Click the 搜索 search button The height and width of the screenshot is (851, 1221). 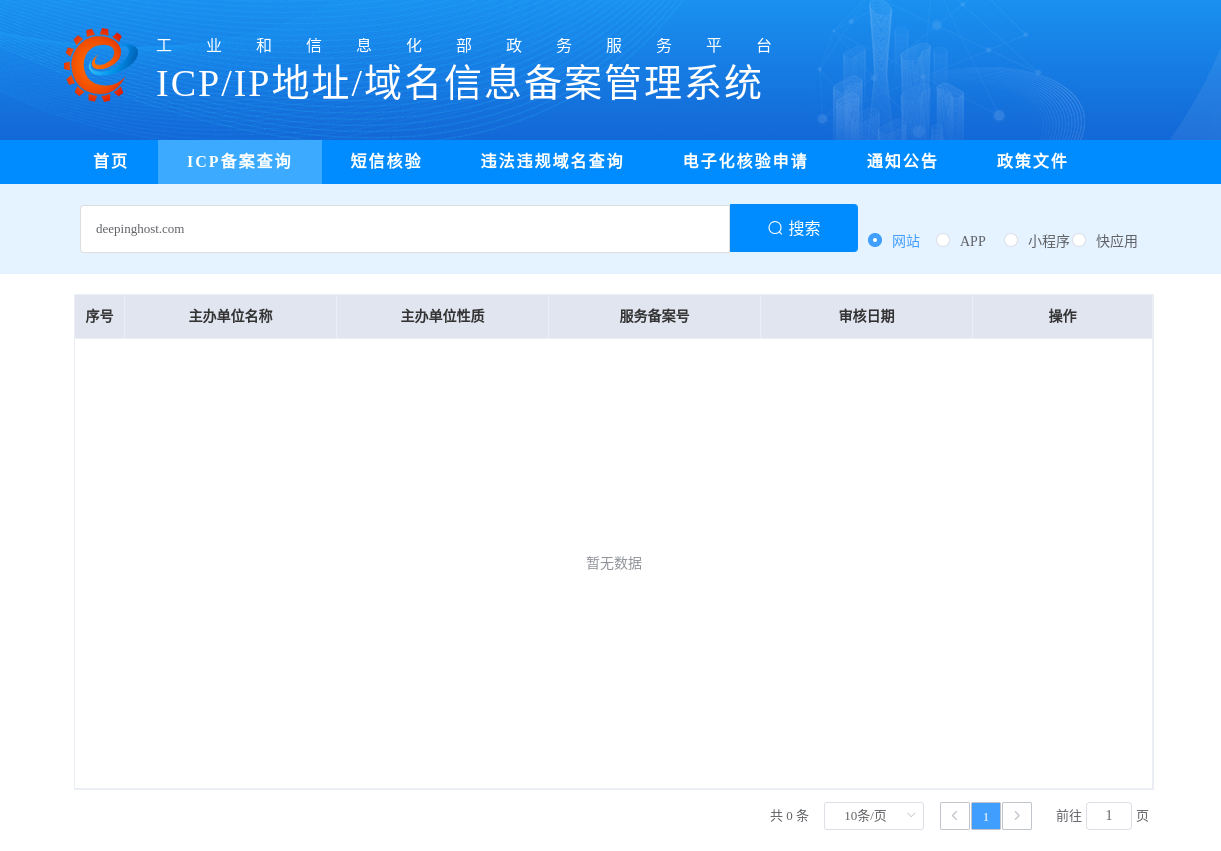(794, 228)
